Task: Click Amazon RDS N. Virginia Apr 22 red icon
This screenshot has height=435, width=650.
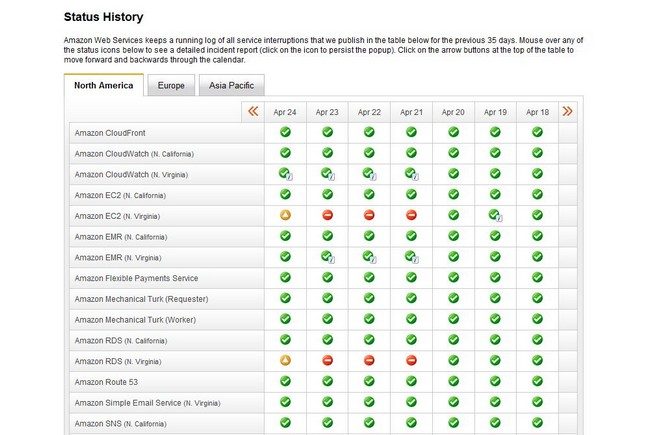Action: tap(369, 360)
